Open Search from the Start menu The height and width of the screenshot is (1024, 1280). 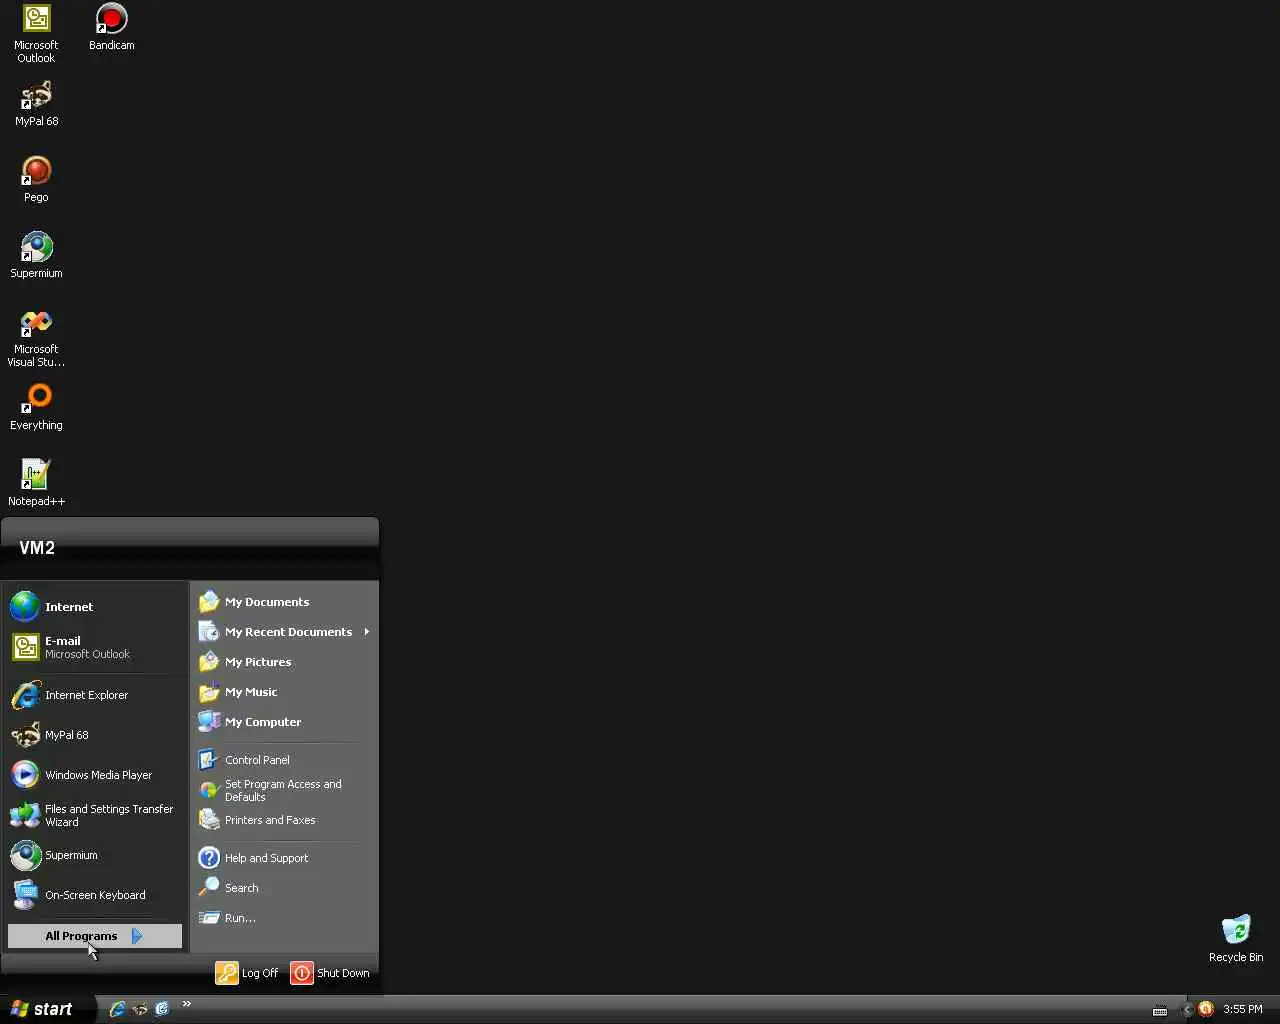(x=284, y=888)
